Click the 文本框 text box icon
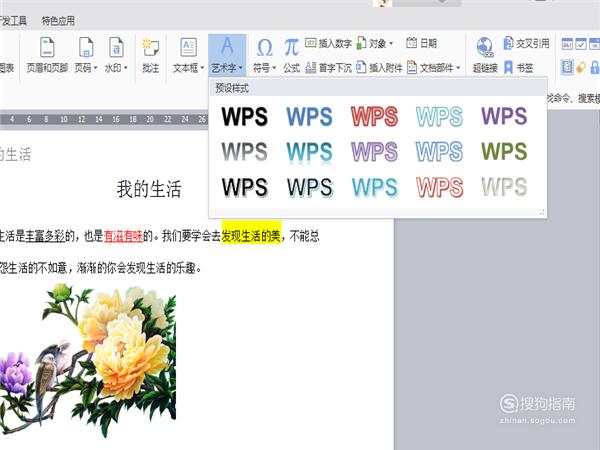This screenshot has height=450, width=600. pyautogui.click(x=189, y=47)
